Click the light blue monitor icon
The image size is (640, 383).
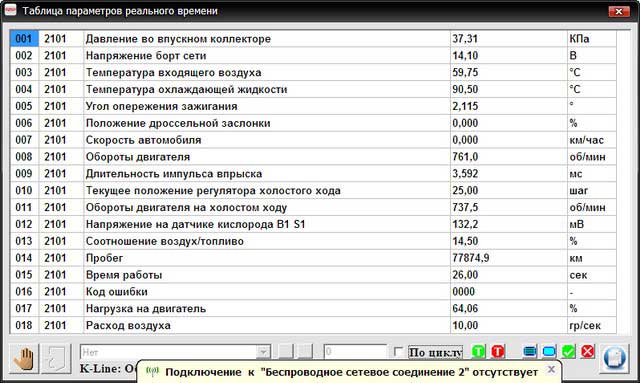[549, 352]
